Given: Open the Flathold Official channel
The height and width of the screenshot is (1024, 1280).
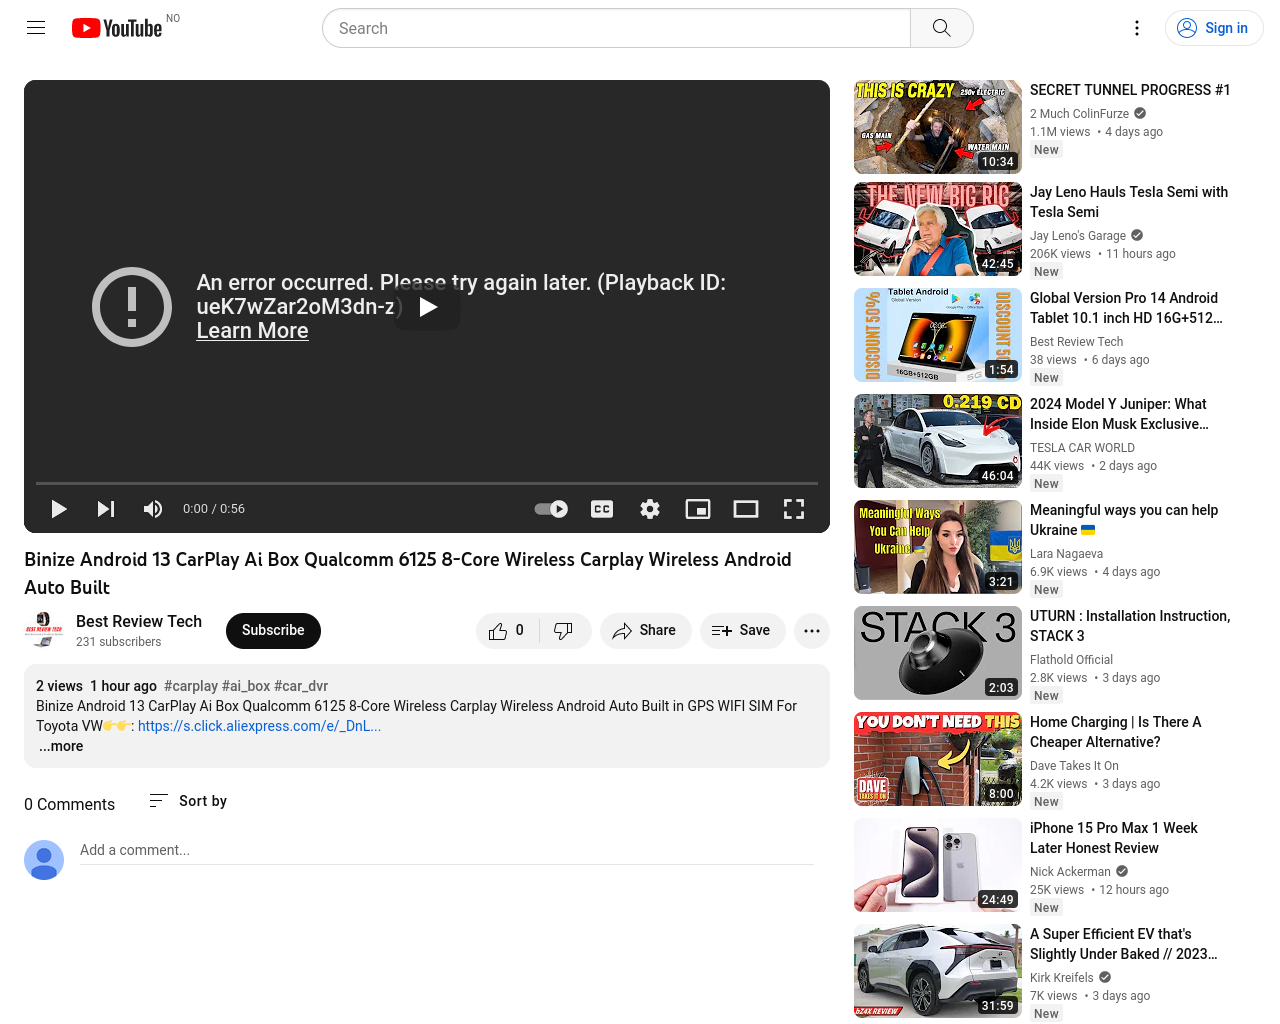Looking at the screenshot, I should (x=1071, y=660).
